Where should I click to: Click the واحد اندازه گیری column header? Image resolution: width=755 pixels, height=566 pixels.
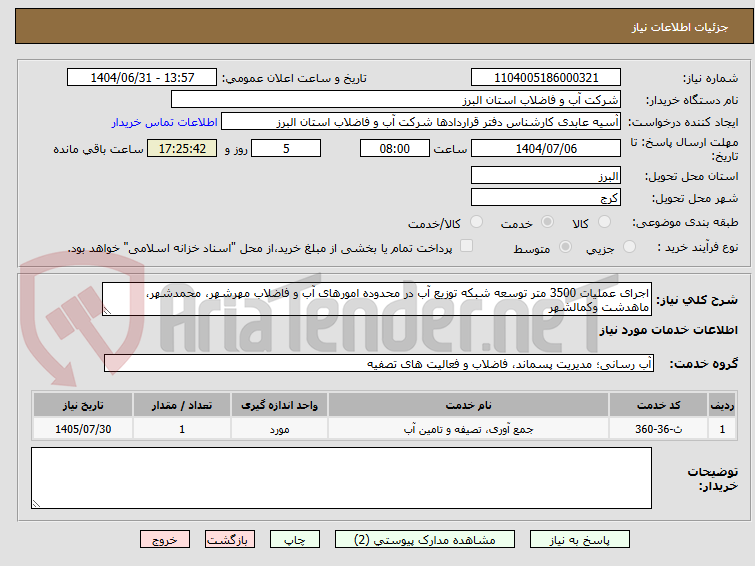[279, 405]
